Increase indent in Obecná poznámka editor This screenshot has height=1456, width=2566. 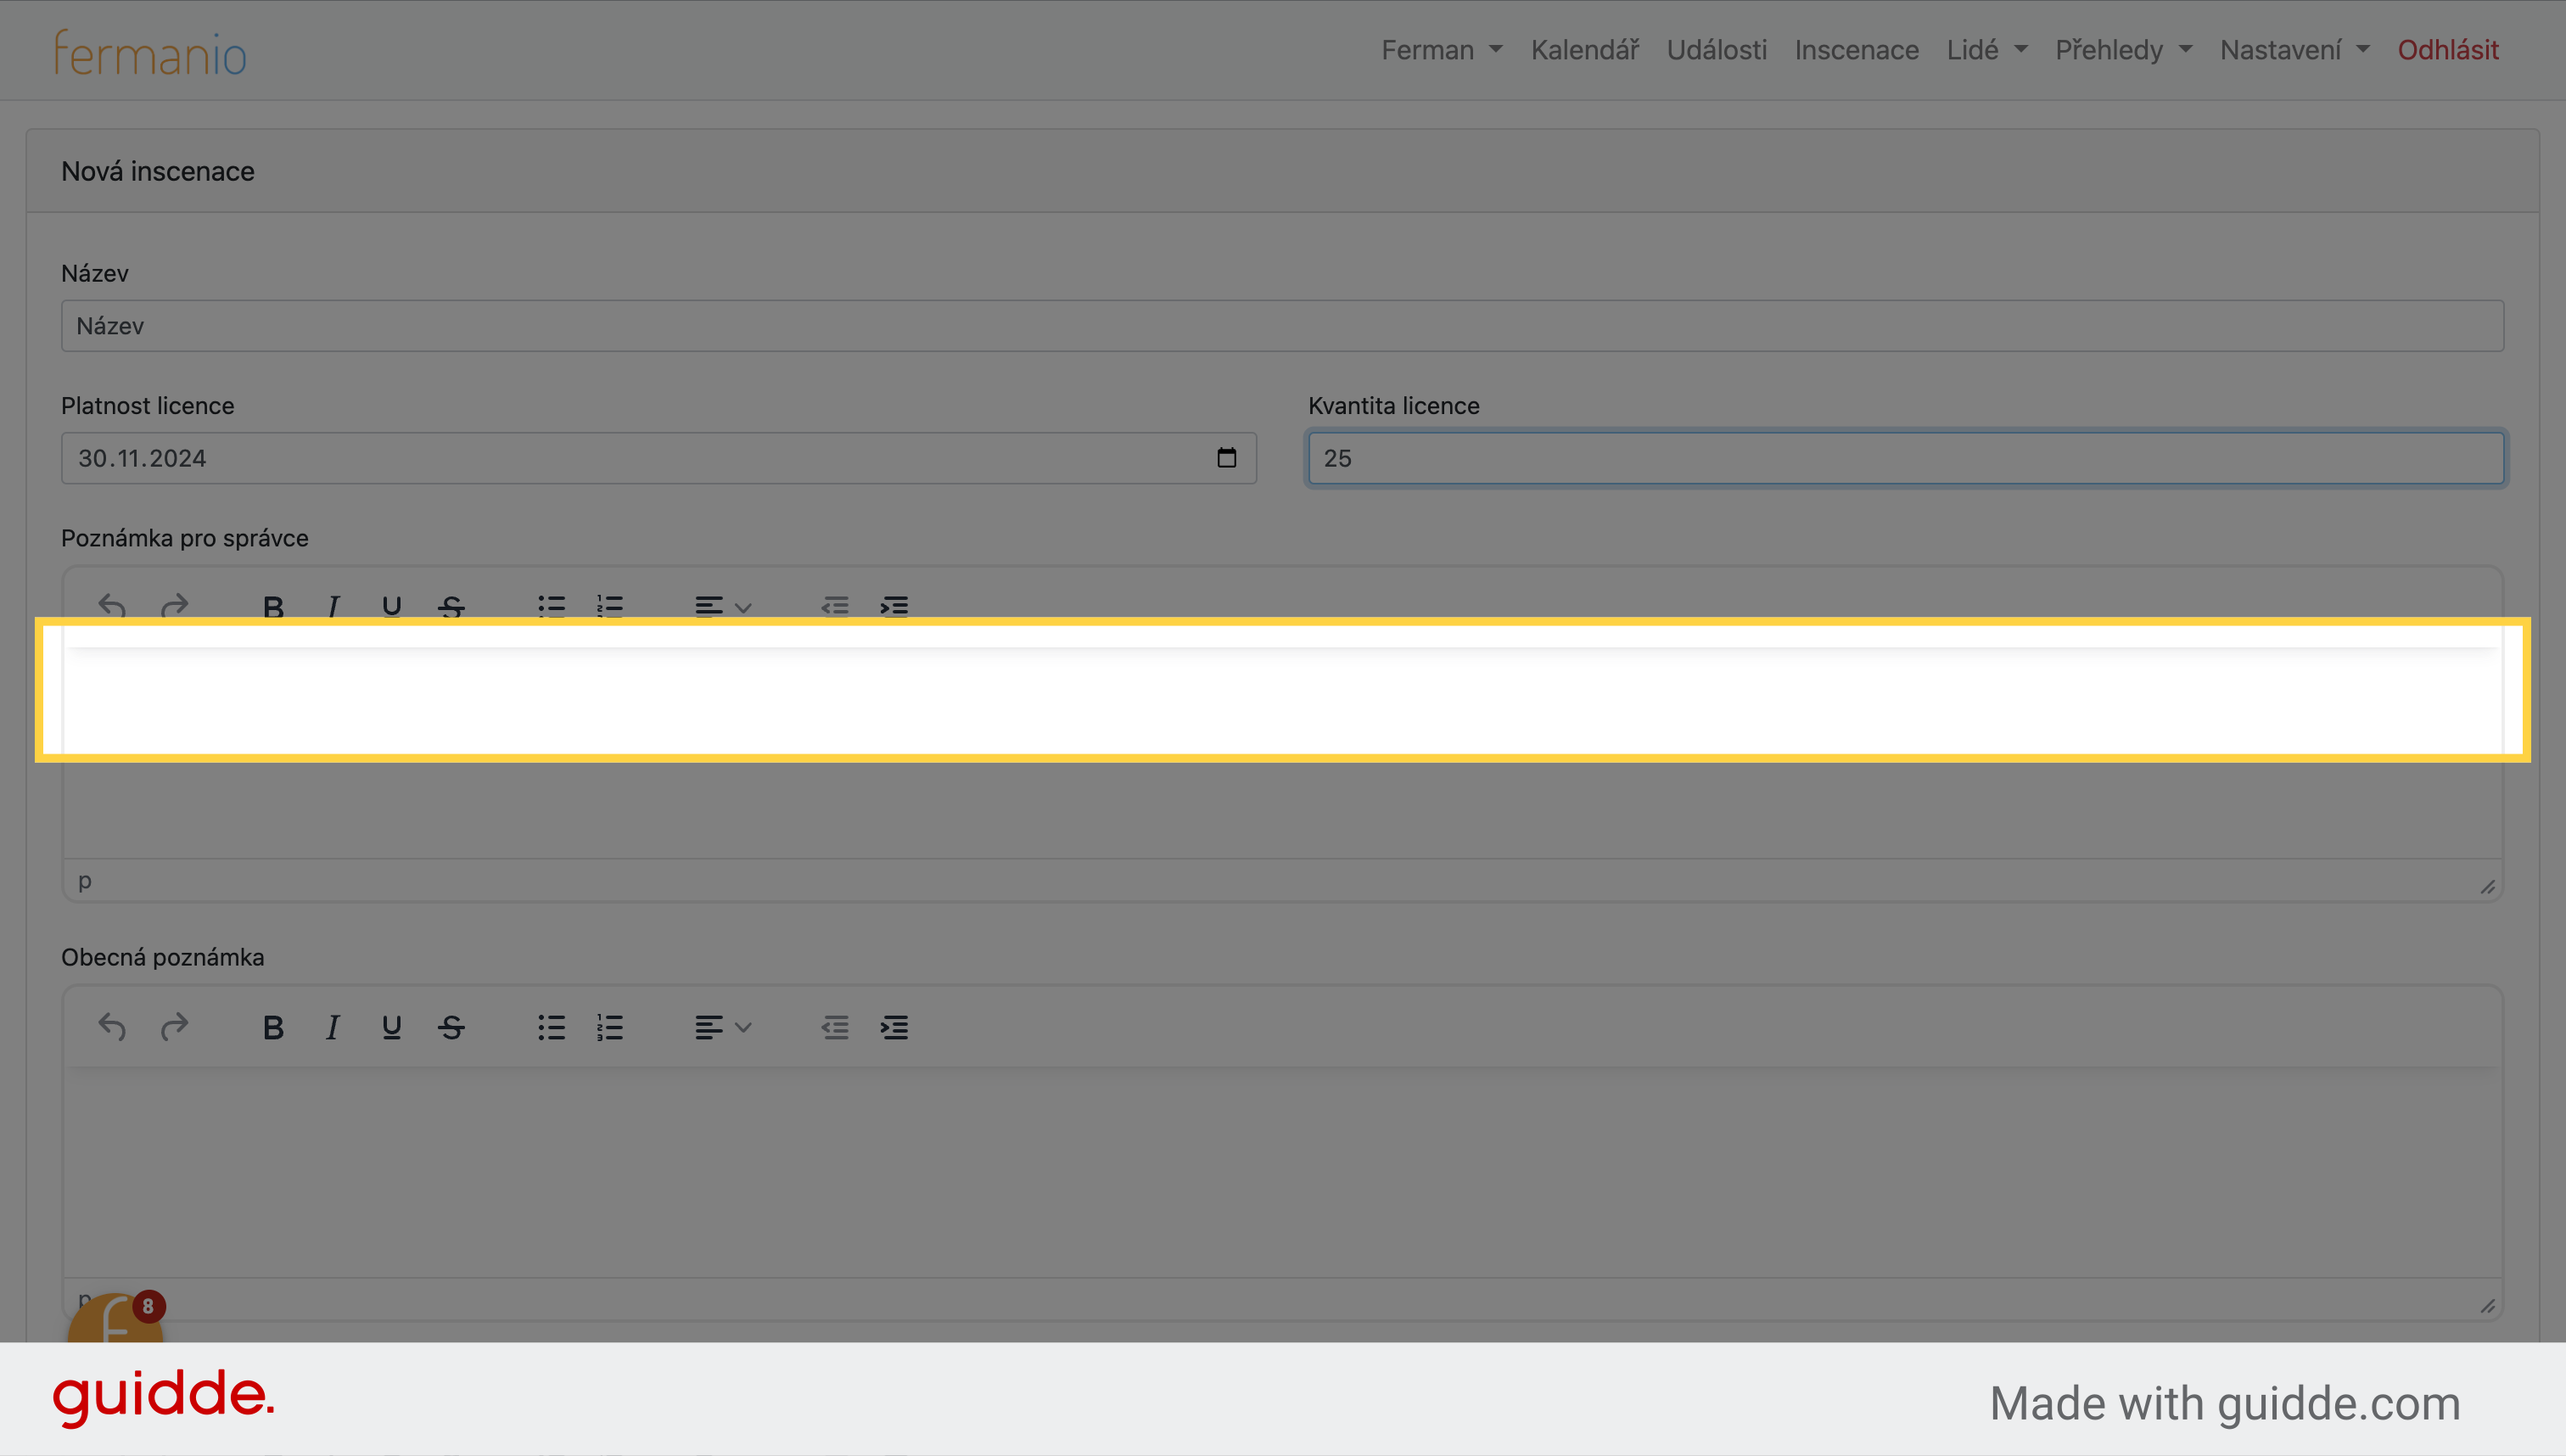[x=894, y=1027]
